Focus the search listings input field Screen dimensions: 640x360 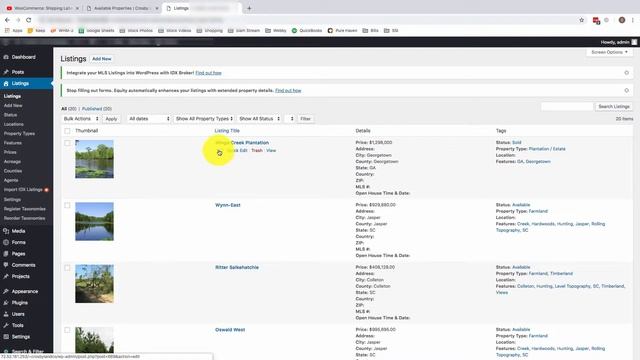[x=567, y=107]
